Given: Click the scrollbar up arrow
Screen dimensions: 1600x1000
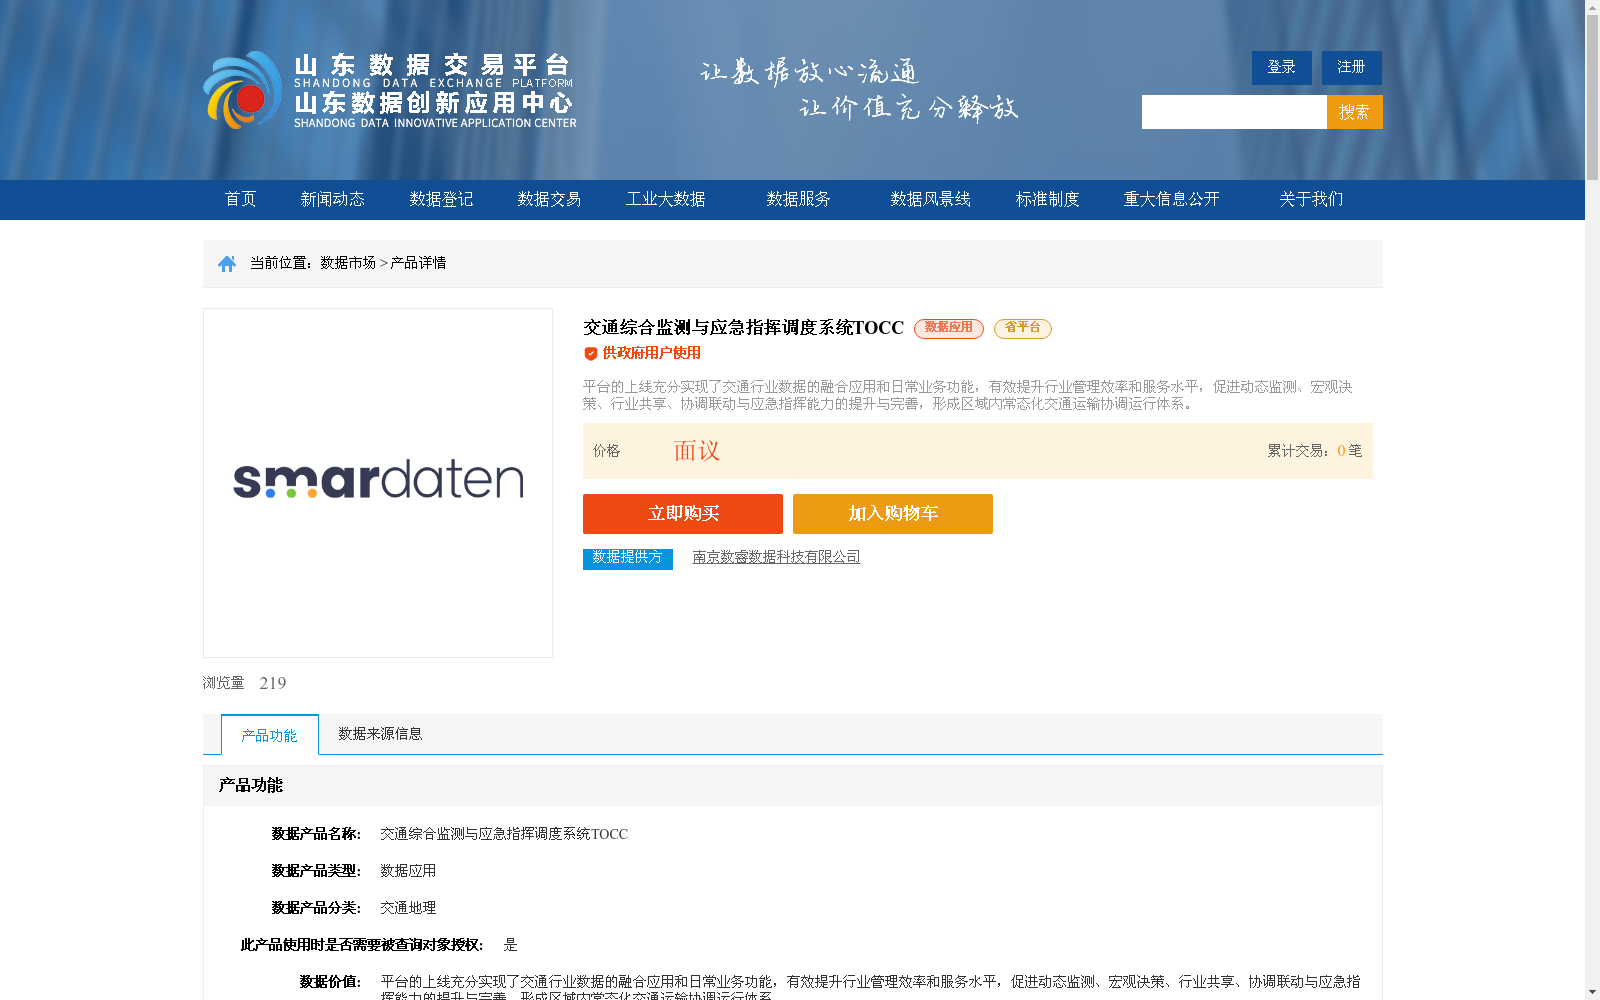Looking at the screenshot, I should (1592, 7).
